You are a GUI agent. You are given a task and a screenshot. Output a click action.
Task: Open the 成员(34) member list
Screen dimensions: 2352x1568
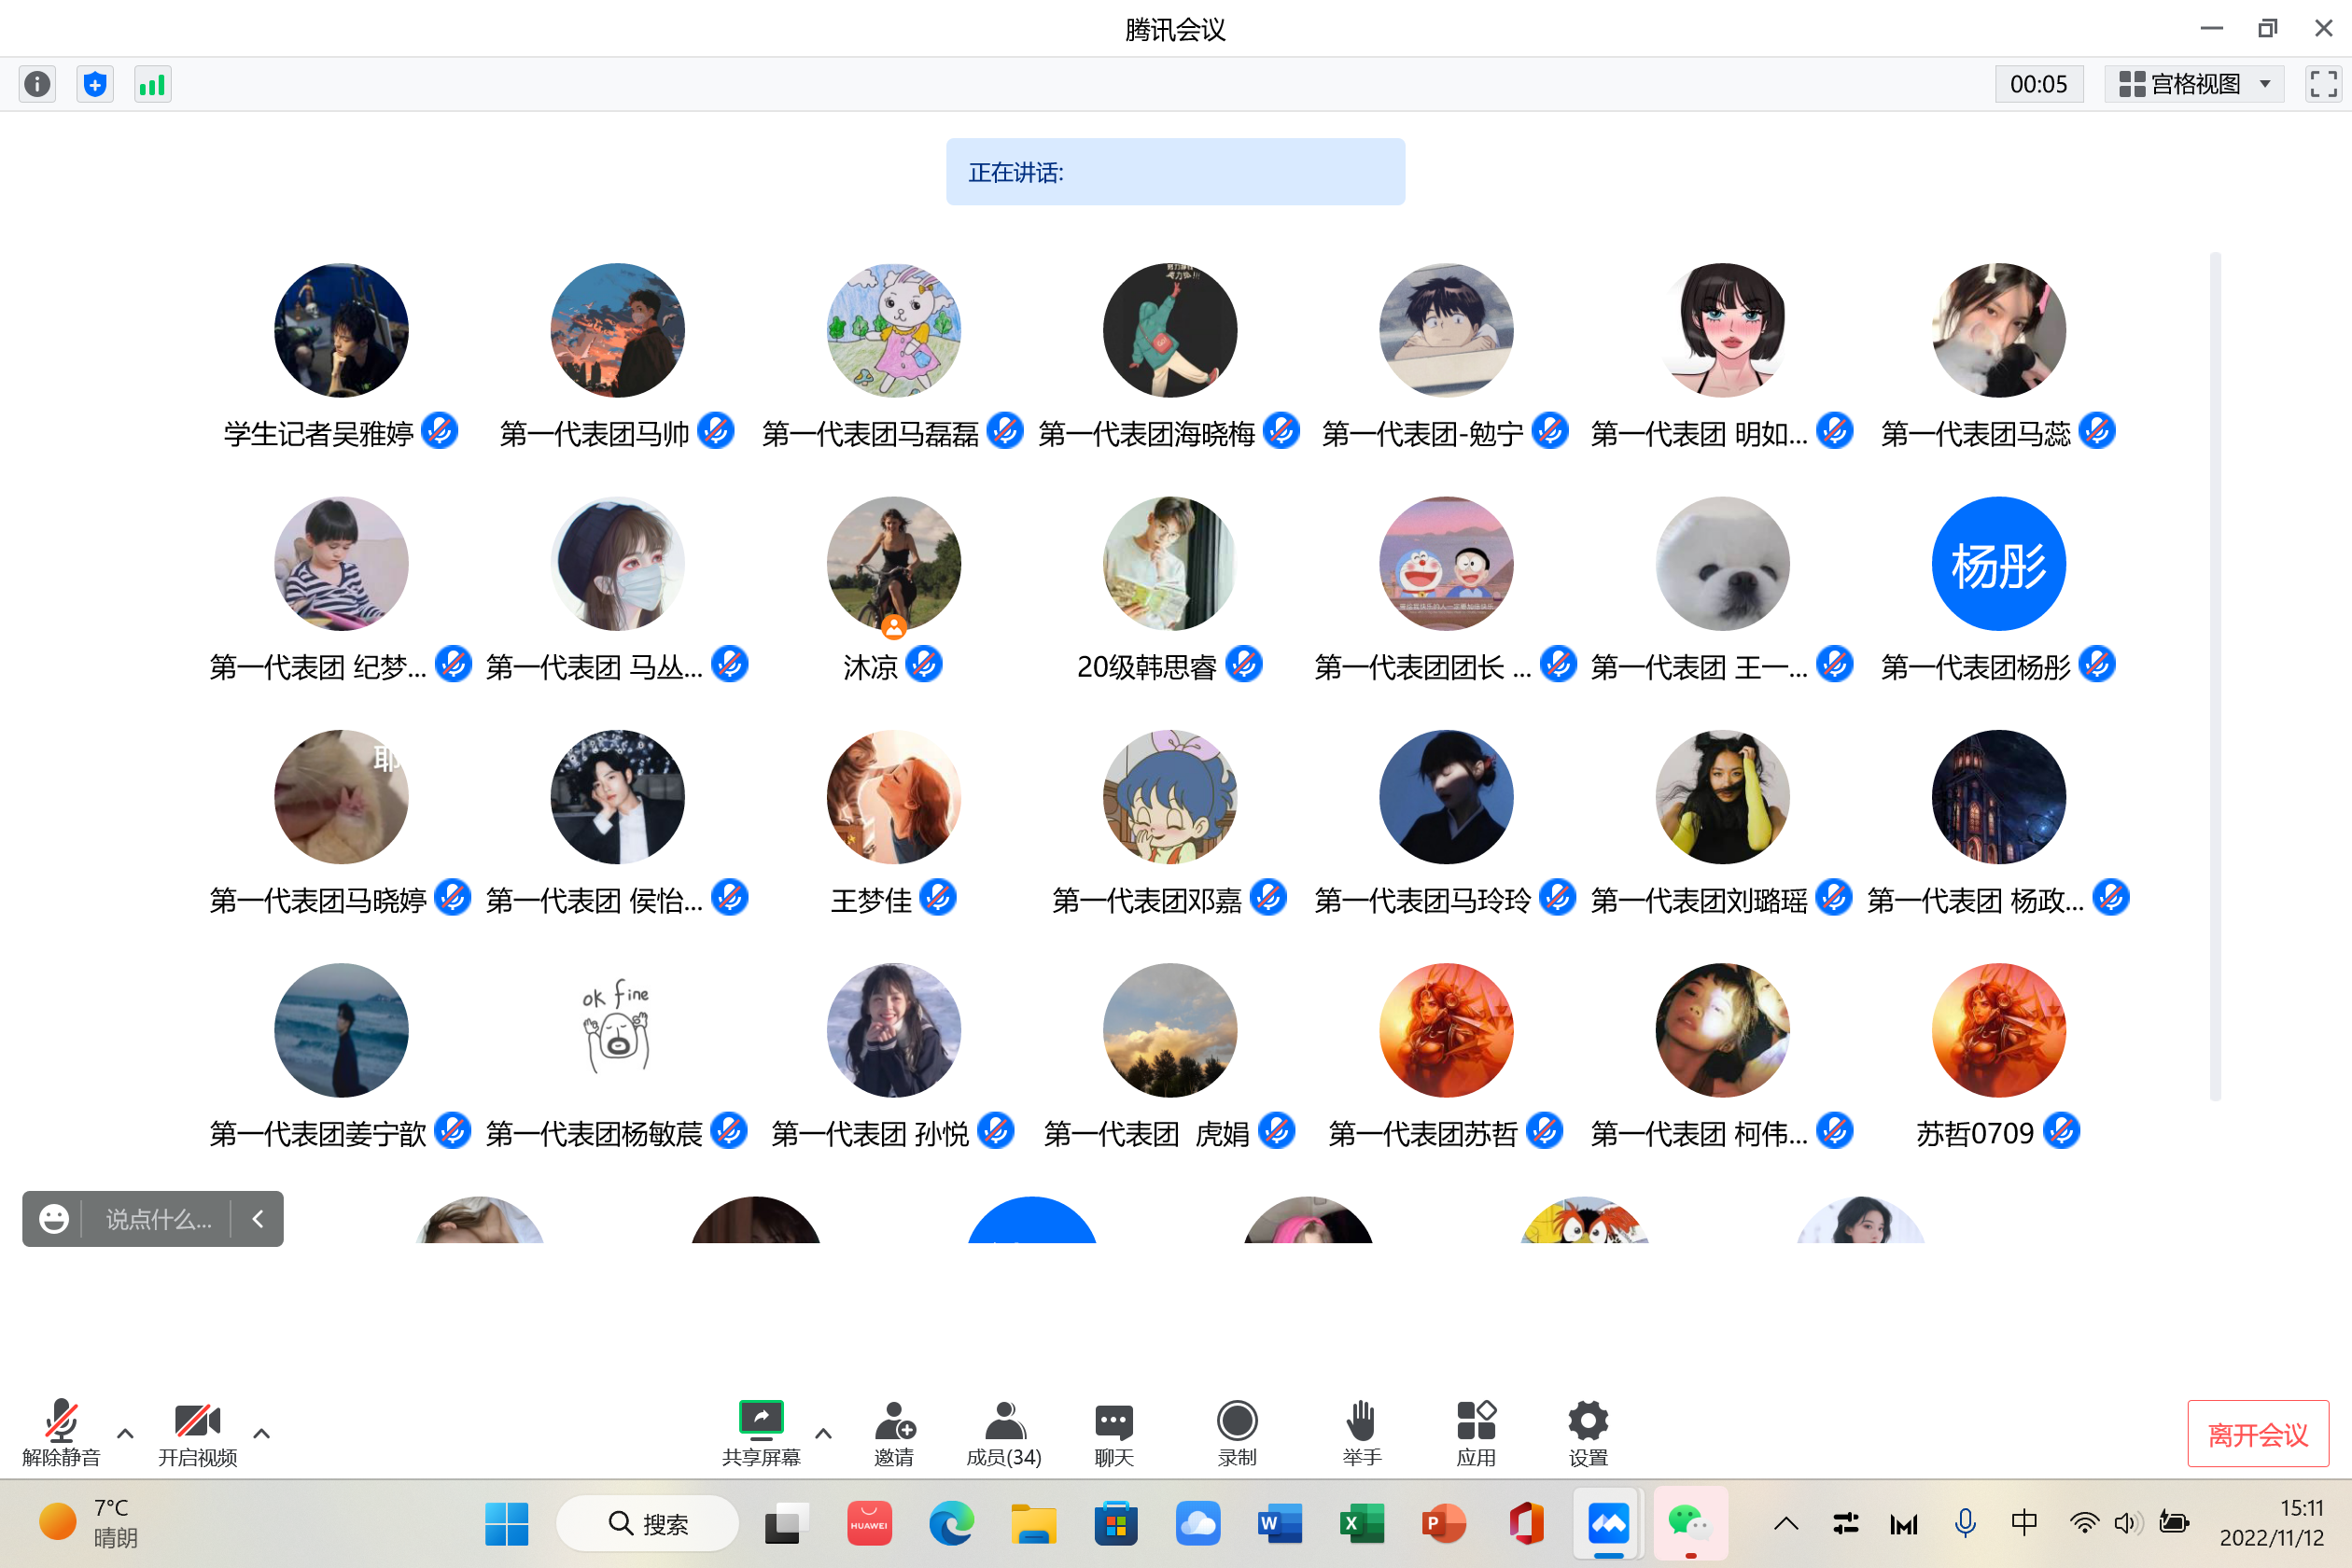pyautogui.click(x=1004, y=1433)
